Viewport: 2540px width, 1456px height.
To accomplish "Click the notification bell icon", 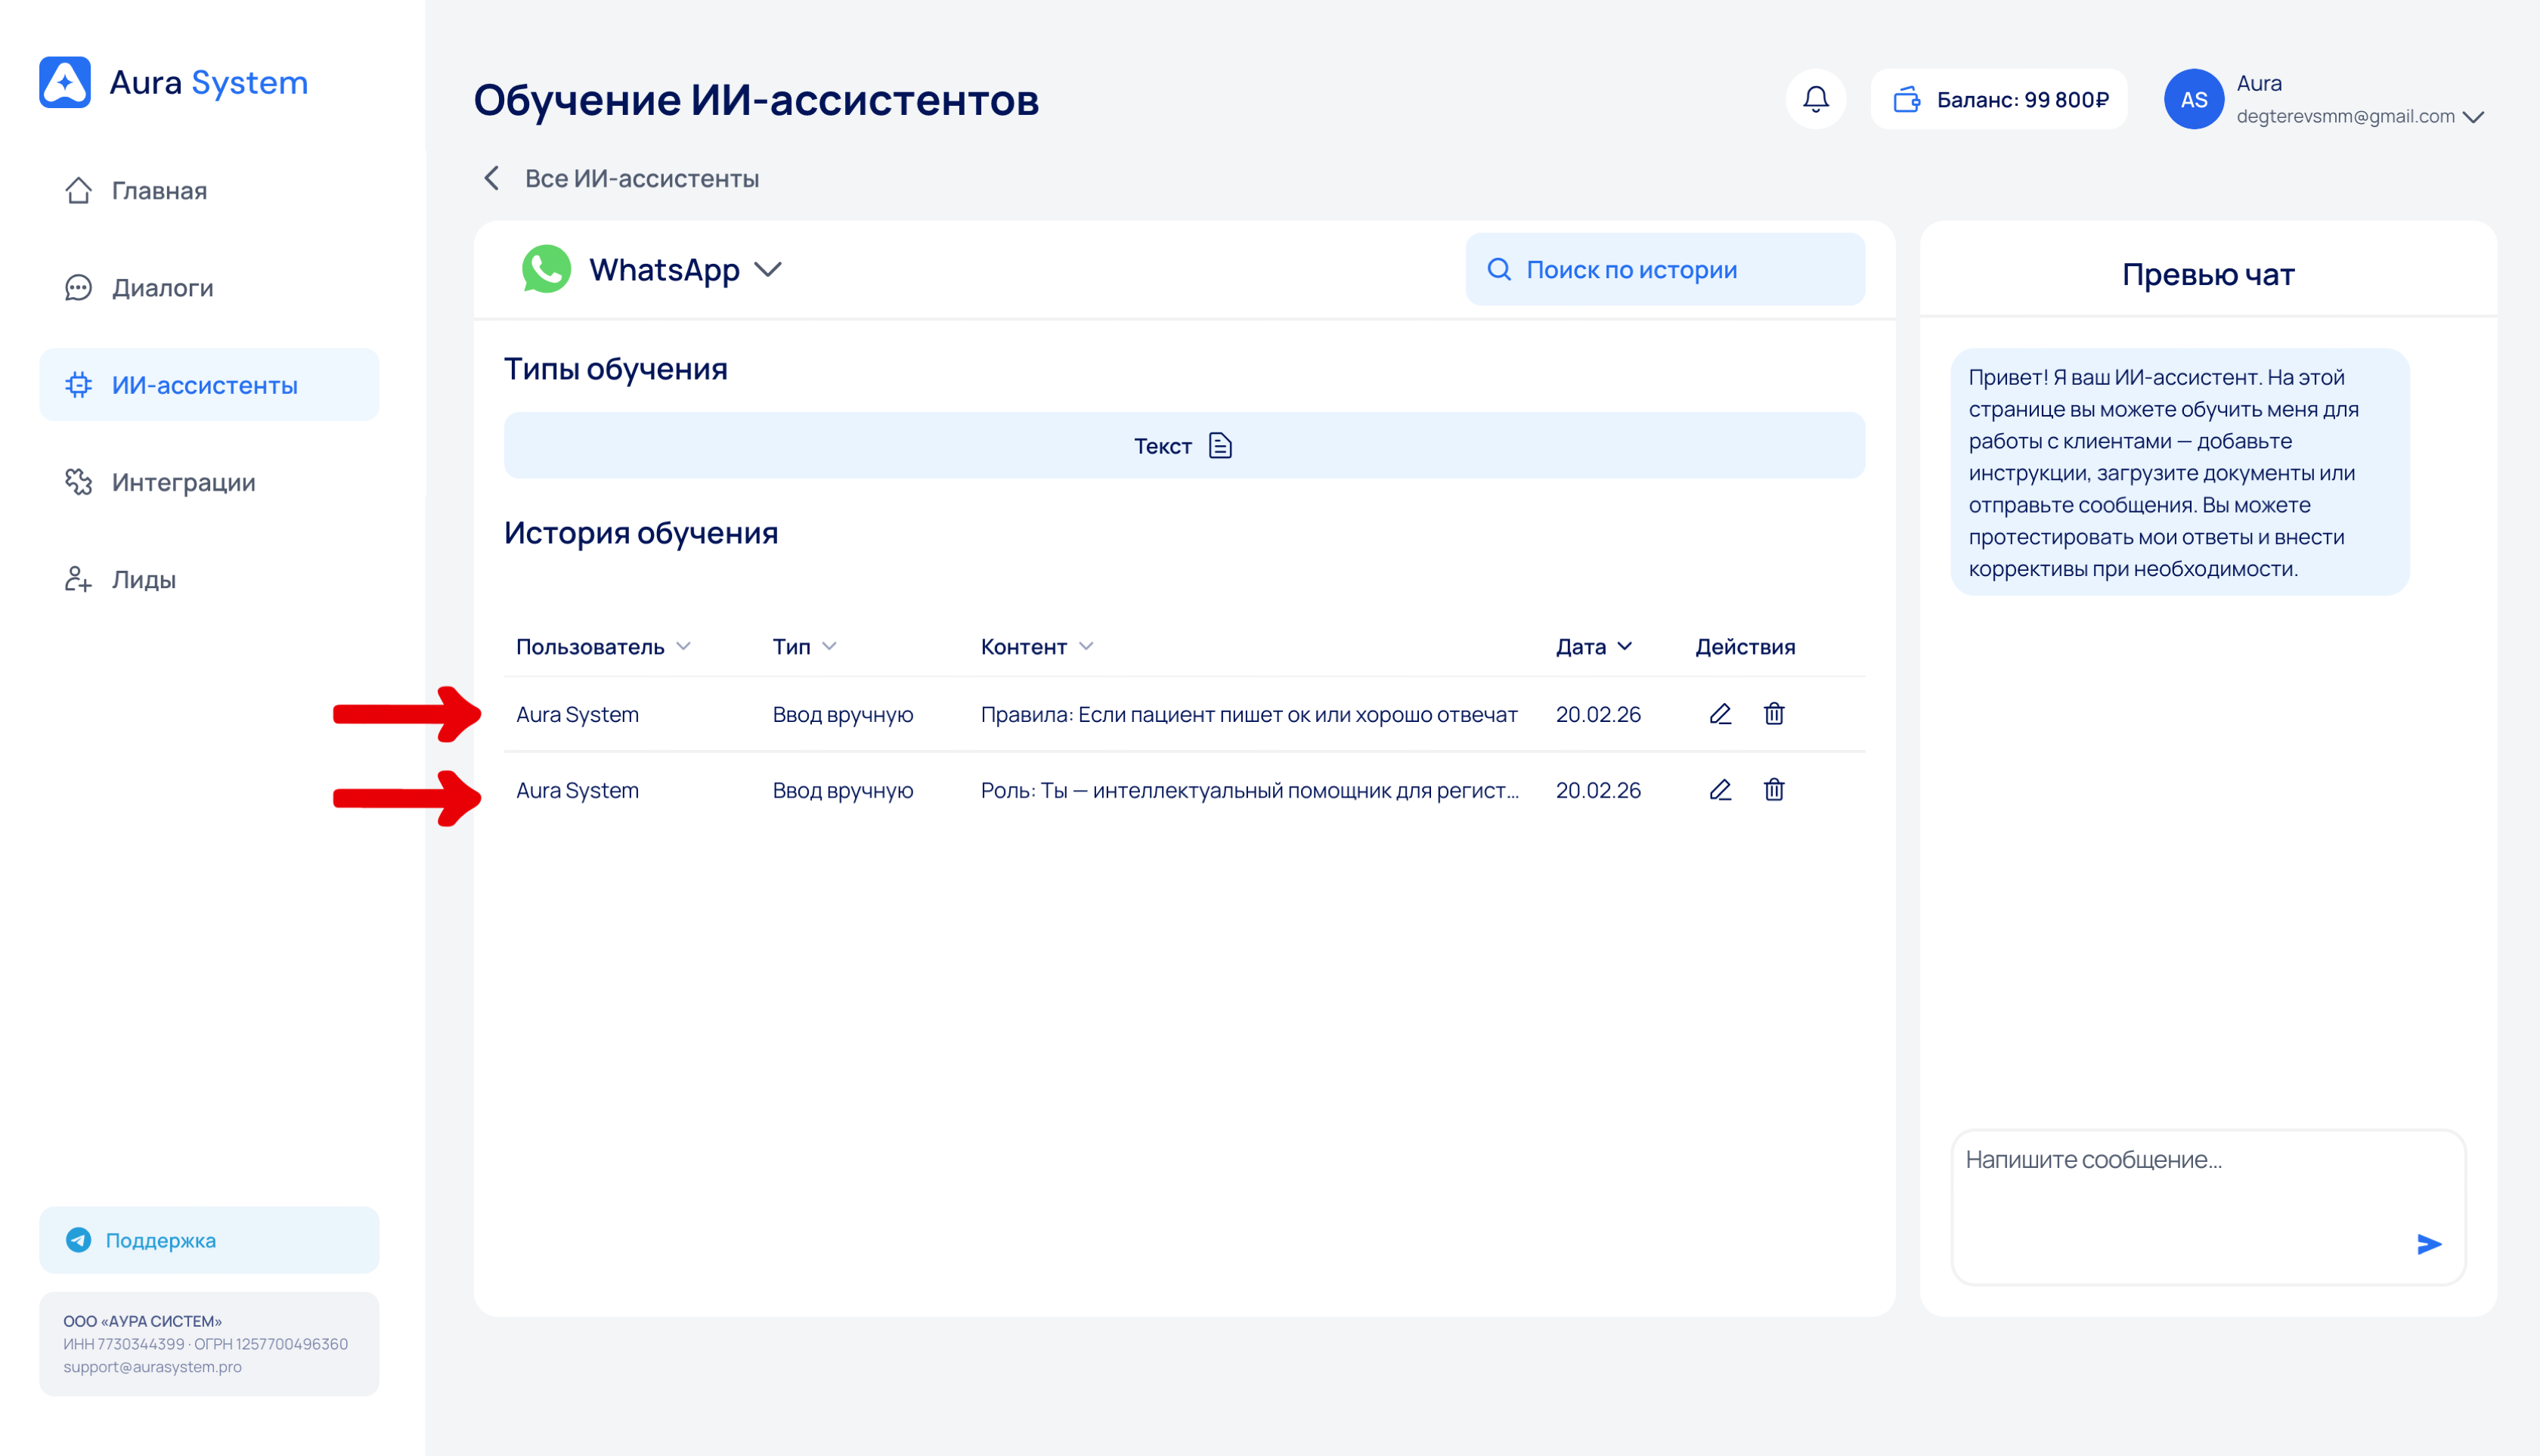I will pos(1815,99).
